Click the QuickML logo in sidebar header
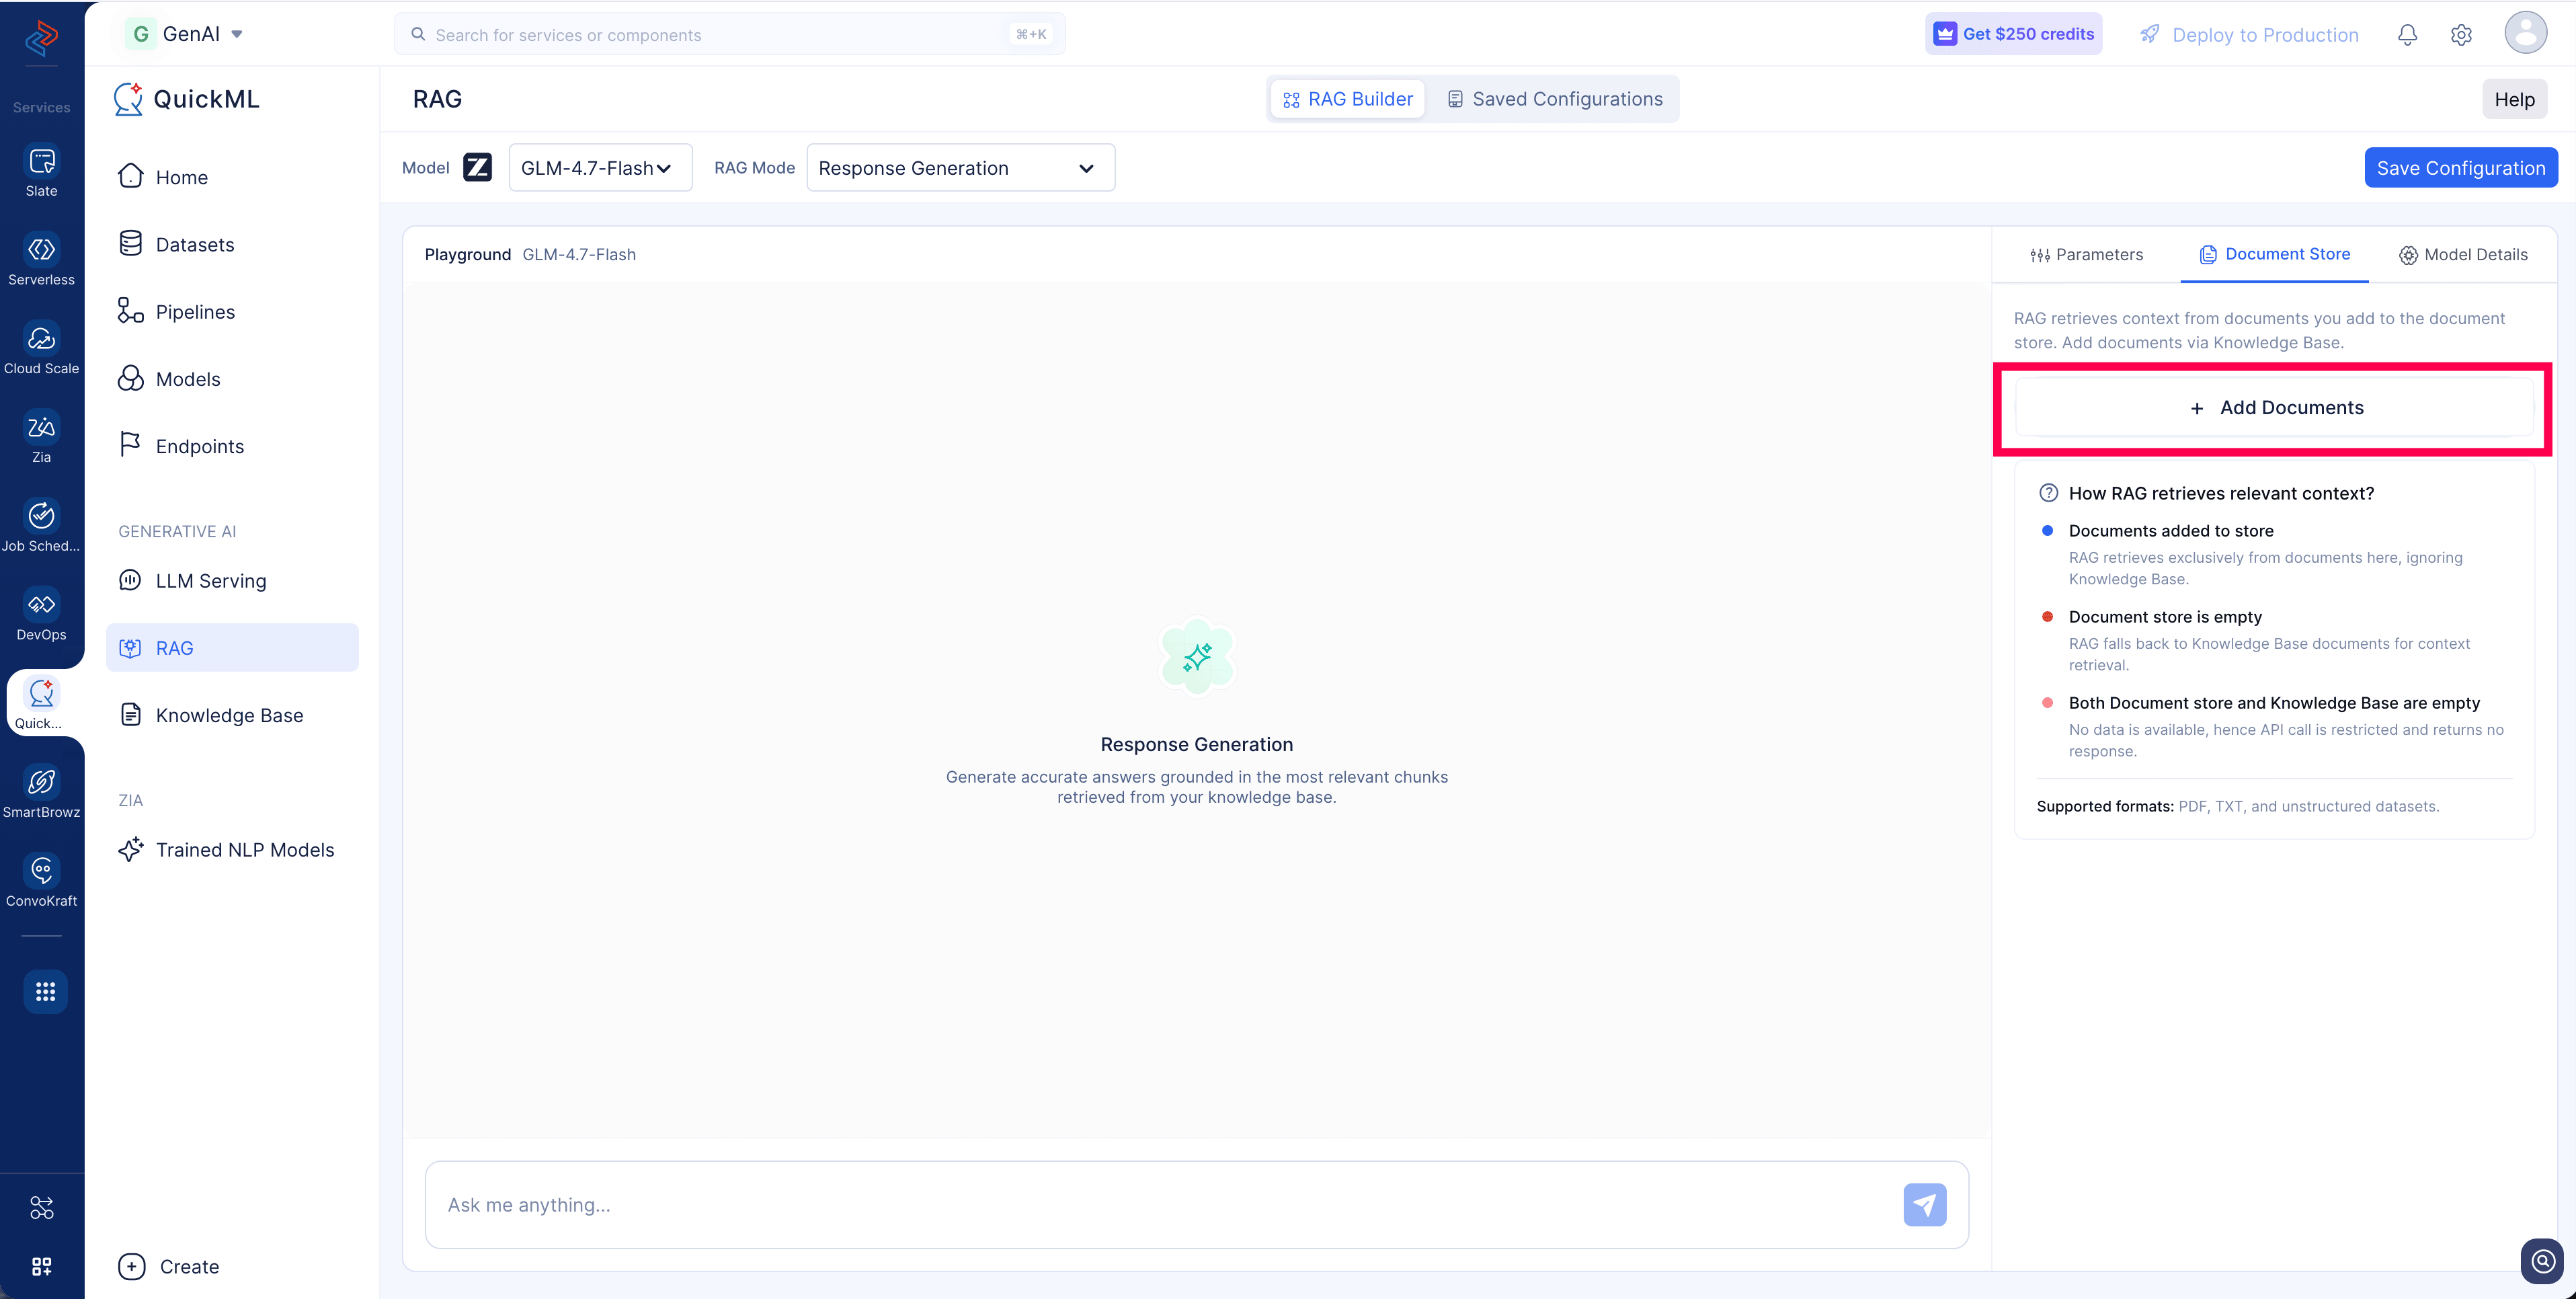 click(x=128, y=99)
